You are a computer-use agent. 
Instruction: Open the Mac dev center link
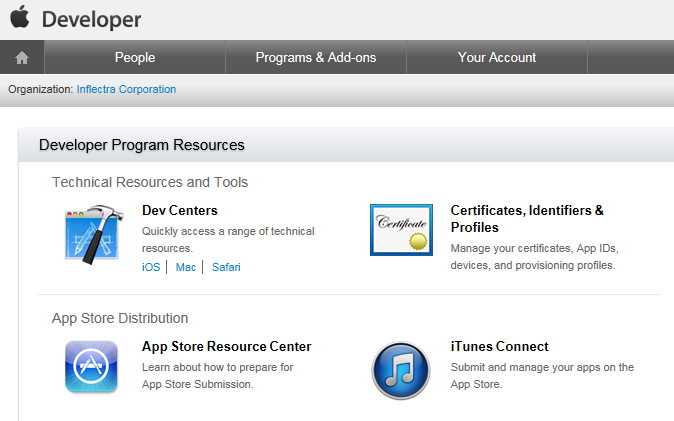pos(186,267)
